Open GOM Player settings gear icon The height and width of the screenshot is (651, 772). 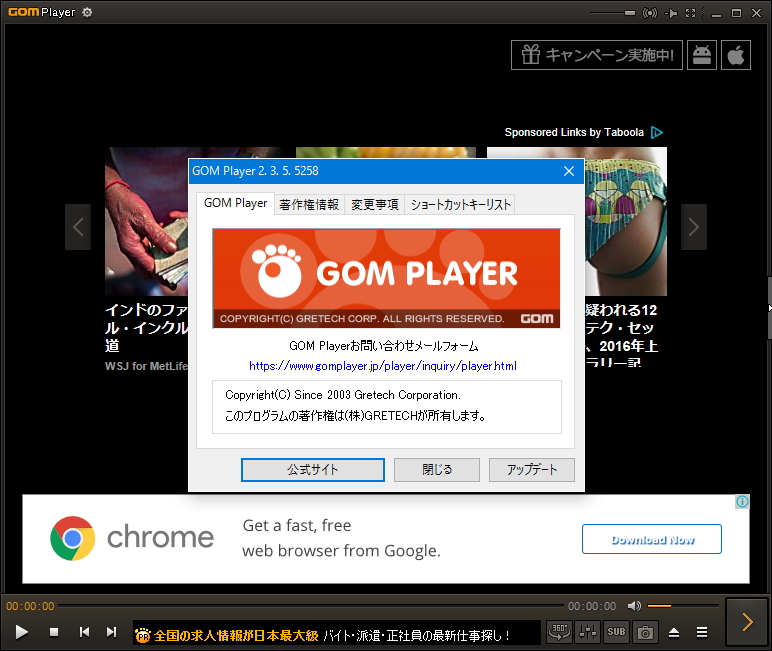(87, 12)
